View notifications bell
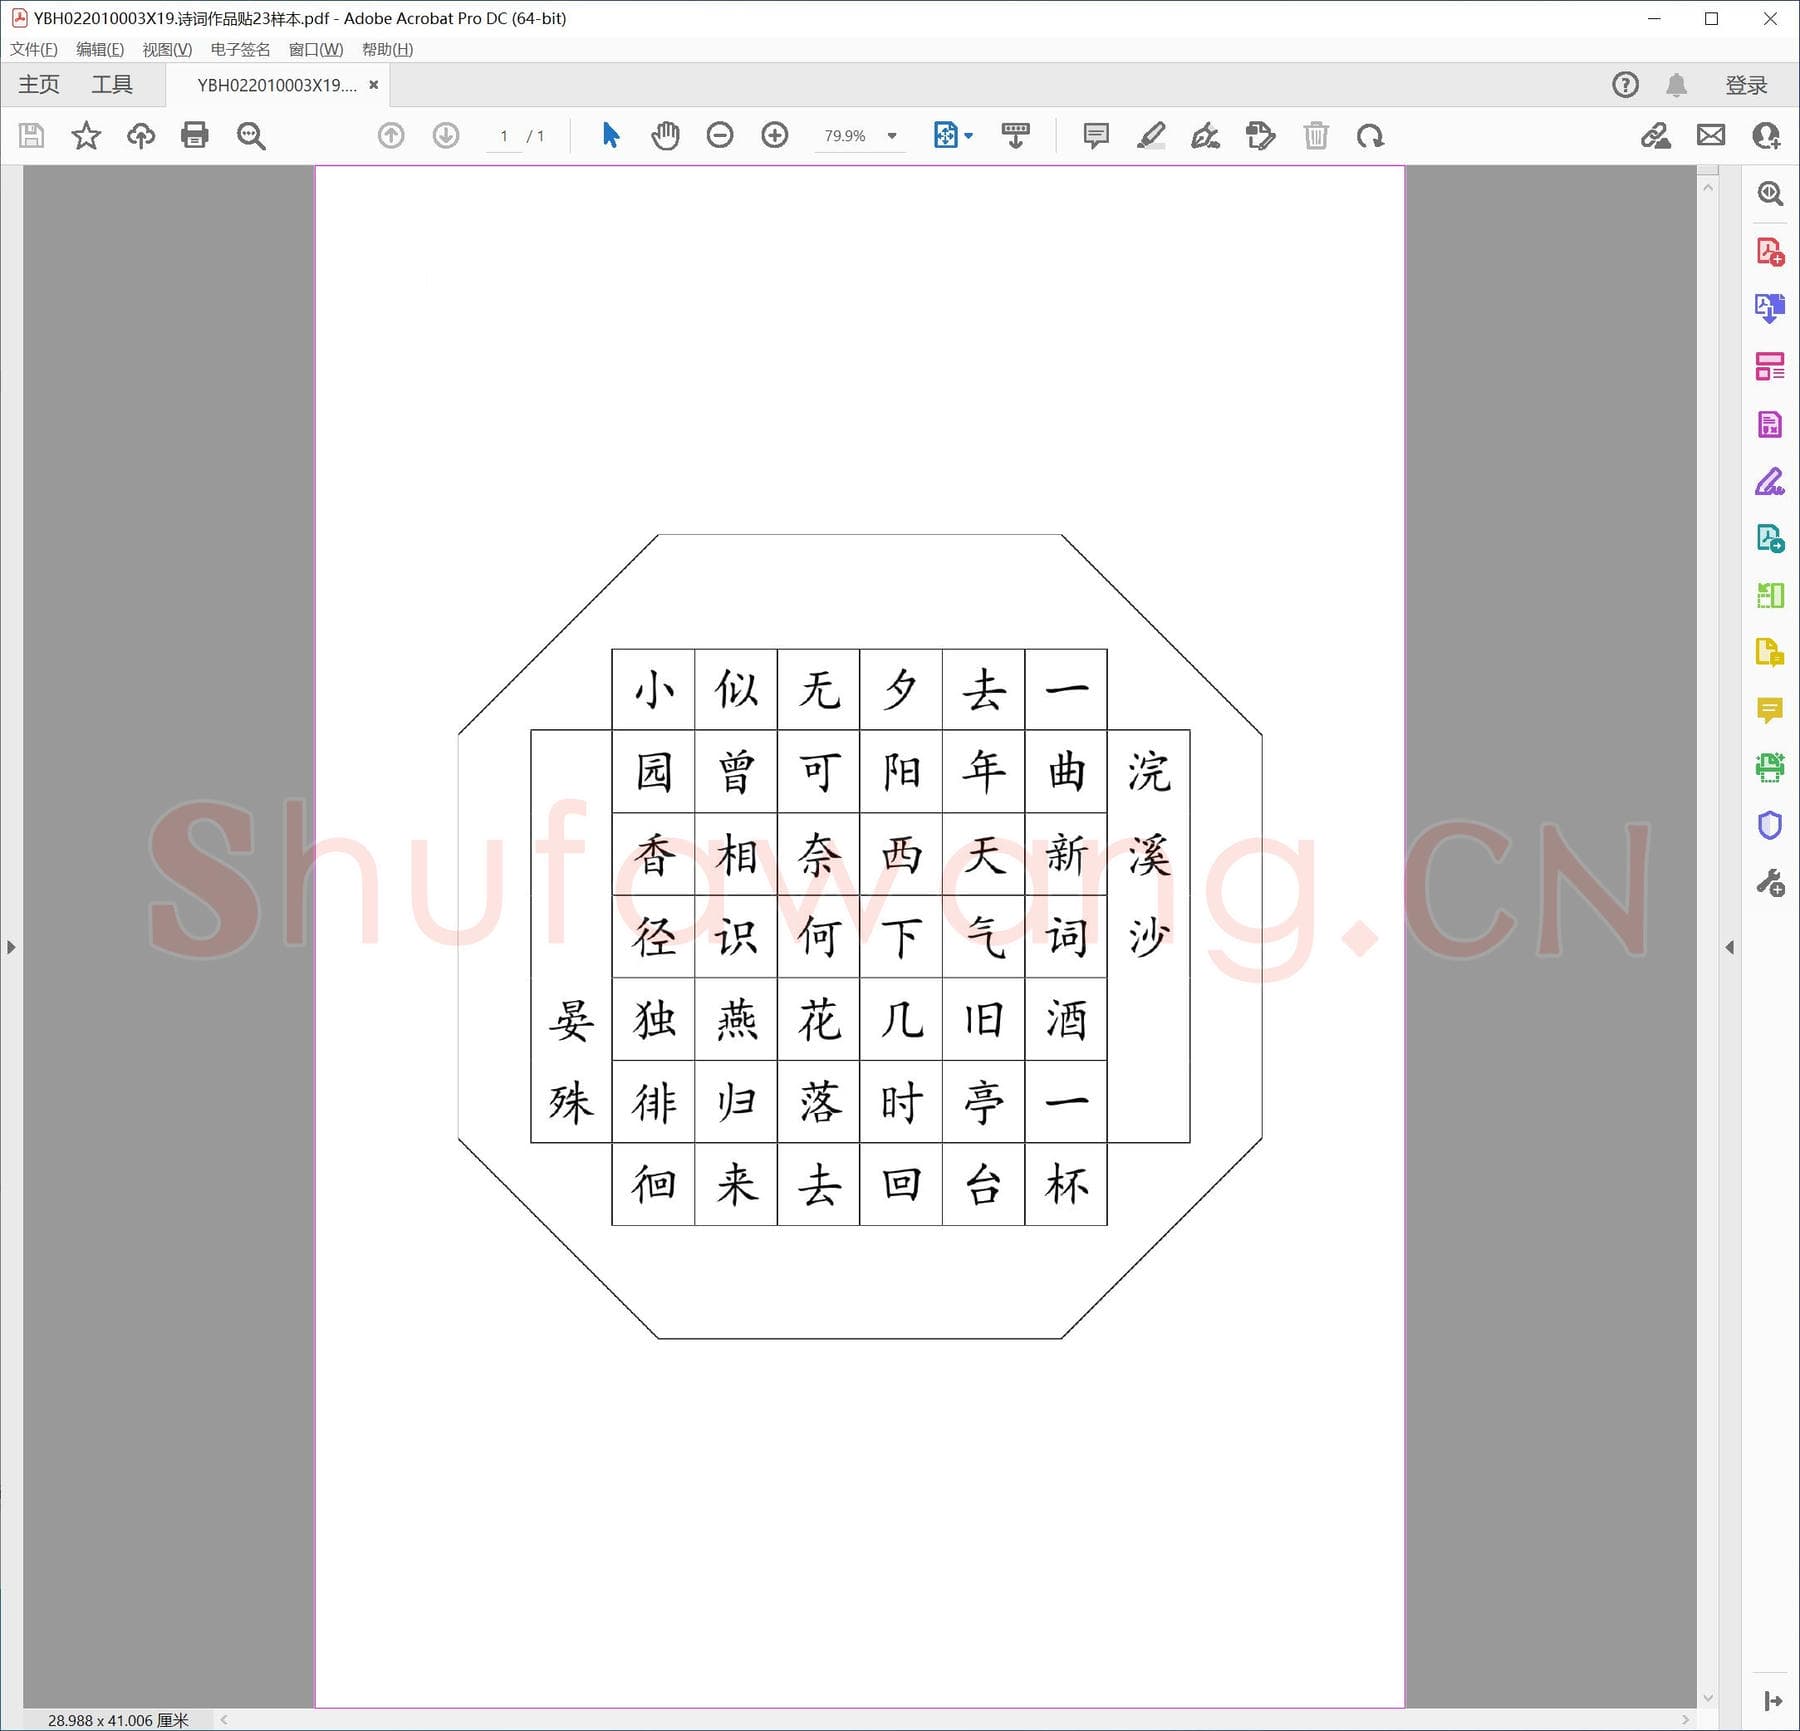This screenshot has width=1800, height=1731. tap(1677, 85)
